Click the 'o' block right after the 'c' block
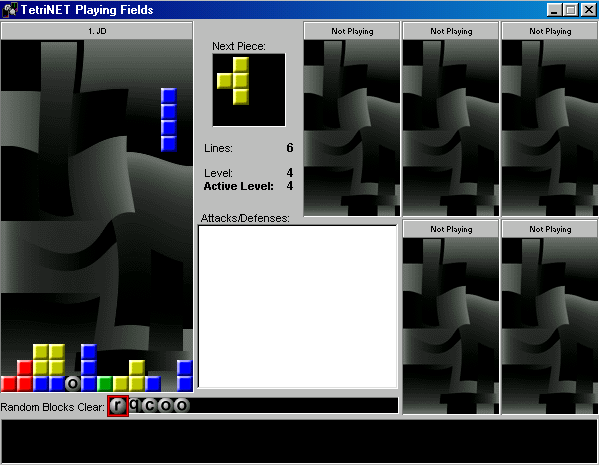 coord(166,405)
